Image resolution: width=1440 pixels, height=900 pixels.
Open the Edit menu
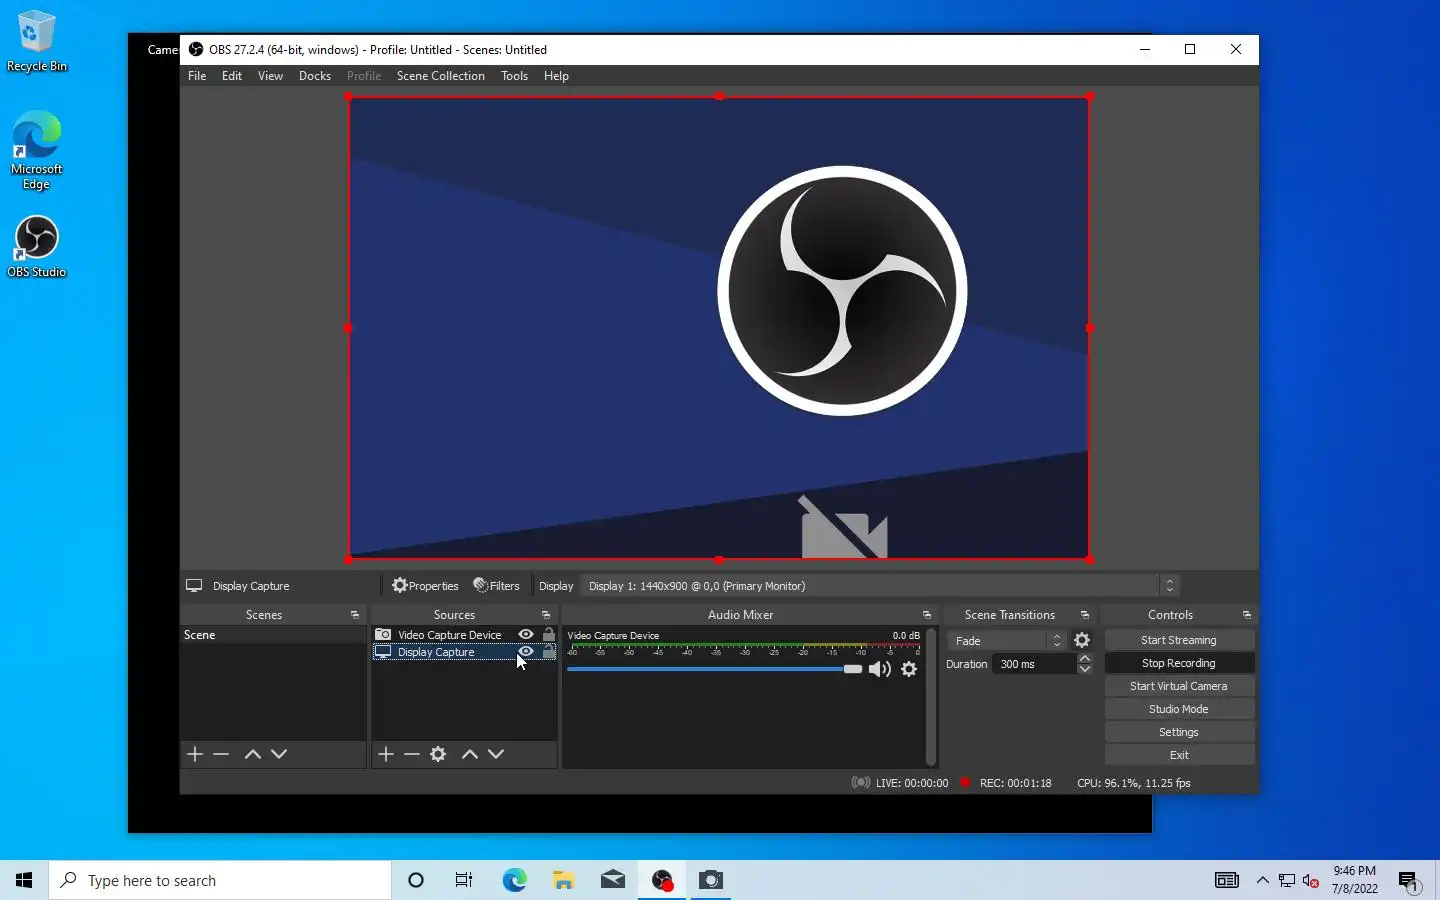(232, 76)
